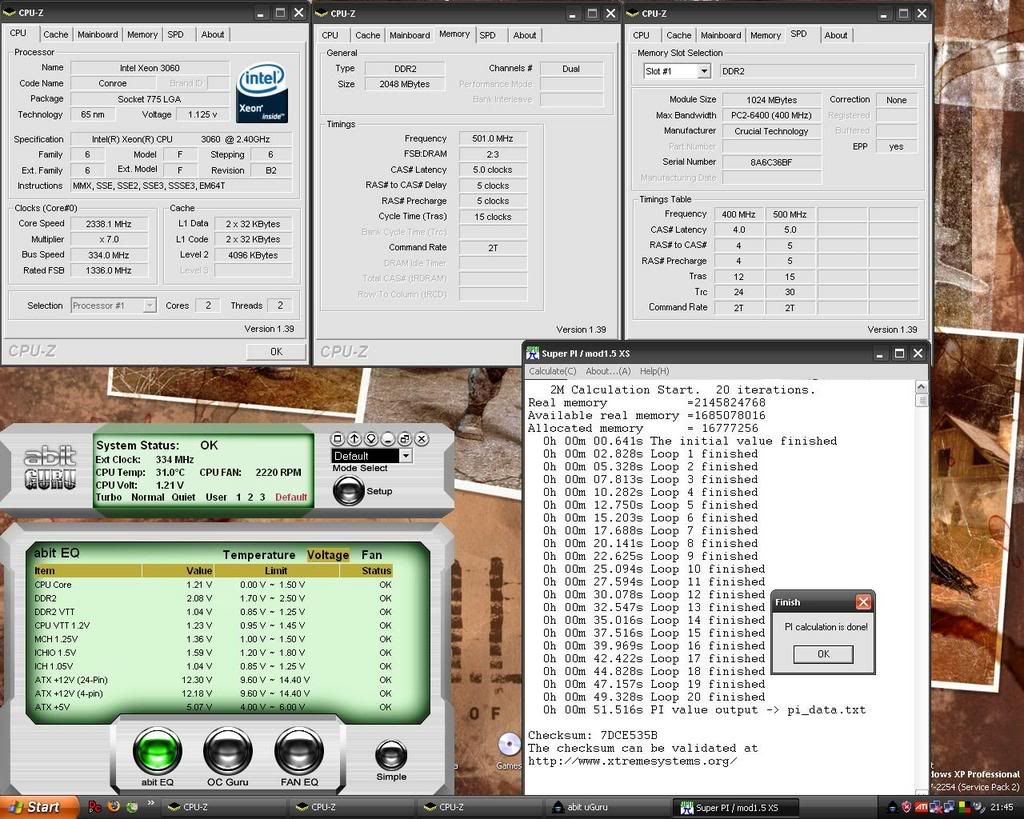Click the Simple mode round button
This screenshot has height=819, width=1024.
click(391, 756)
